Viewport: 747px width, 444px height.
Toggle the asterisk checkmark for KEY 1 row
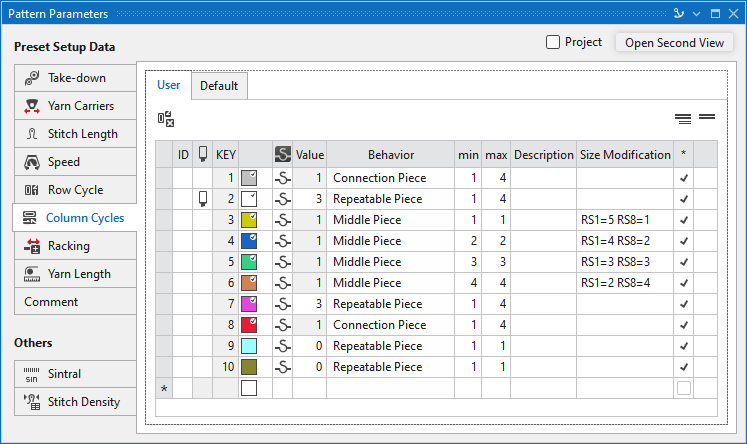[x=684, y=178]
